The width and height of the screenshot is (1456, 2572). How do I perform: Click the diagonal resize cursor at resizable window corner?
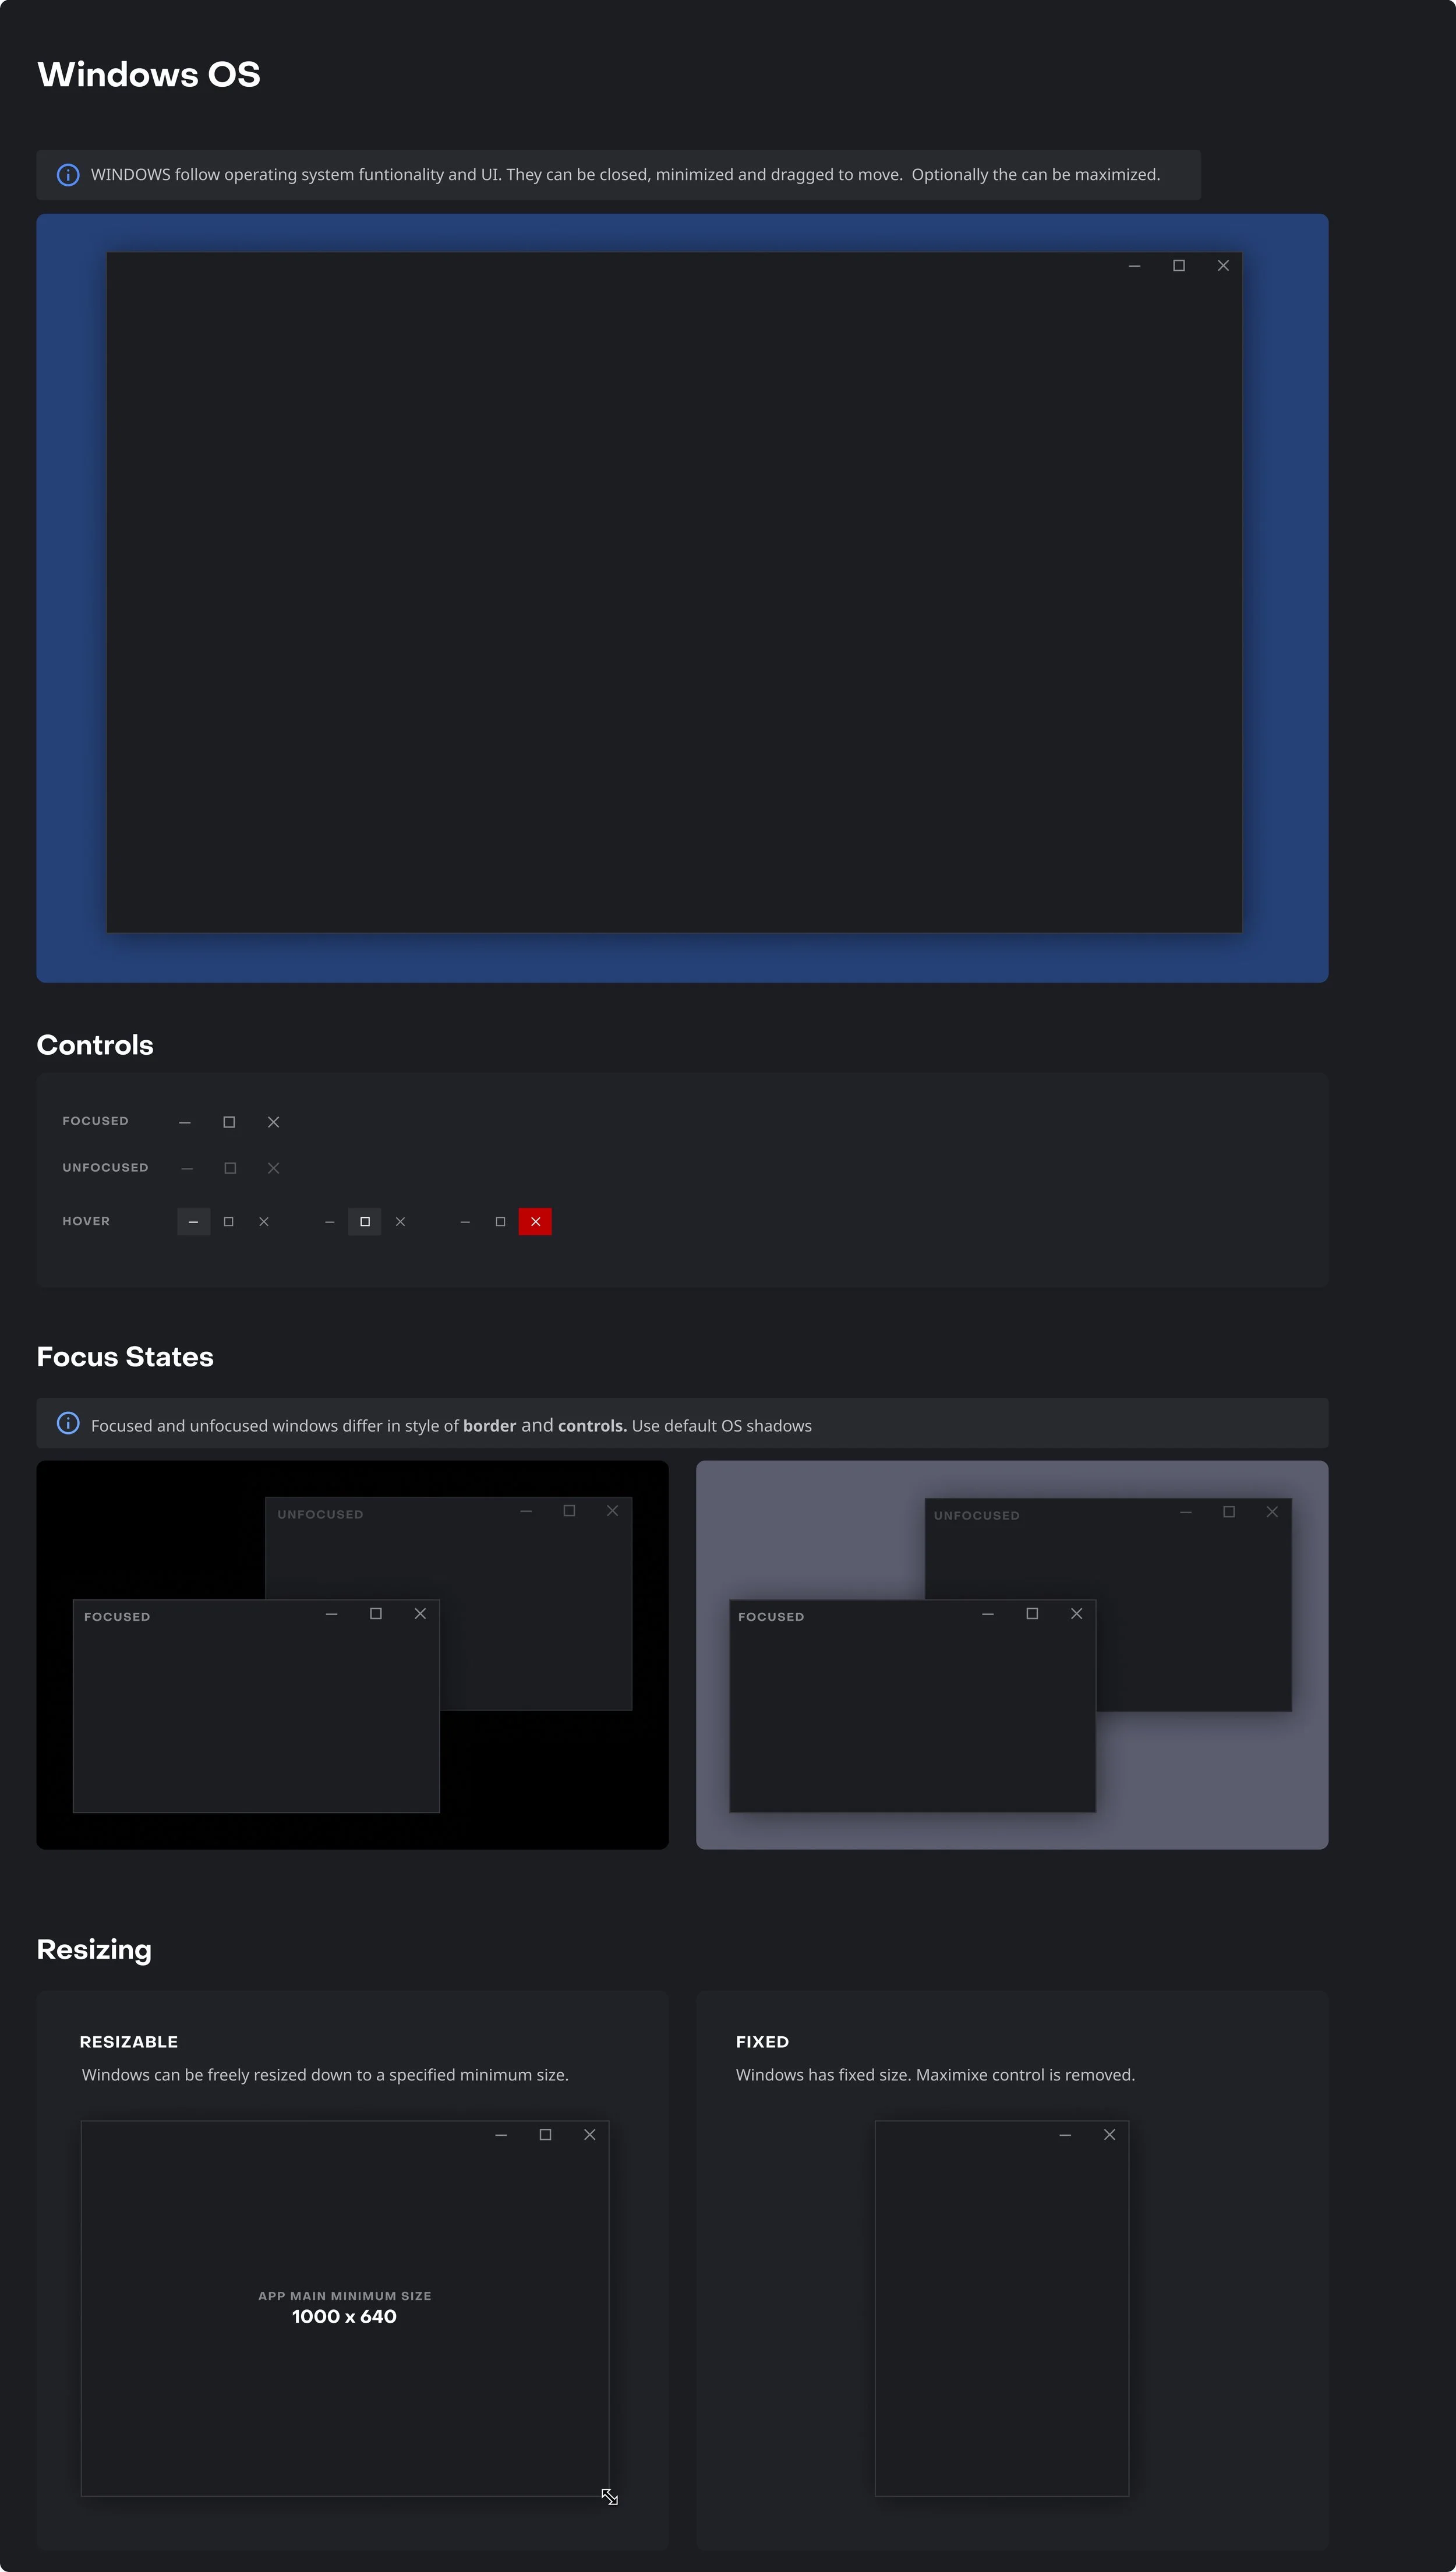[x=609, y=2497]
